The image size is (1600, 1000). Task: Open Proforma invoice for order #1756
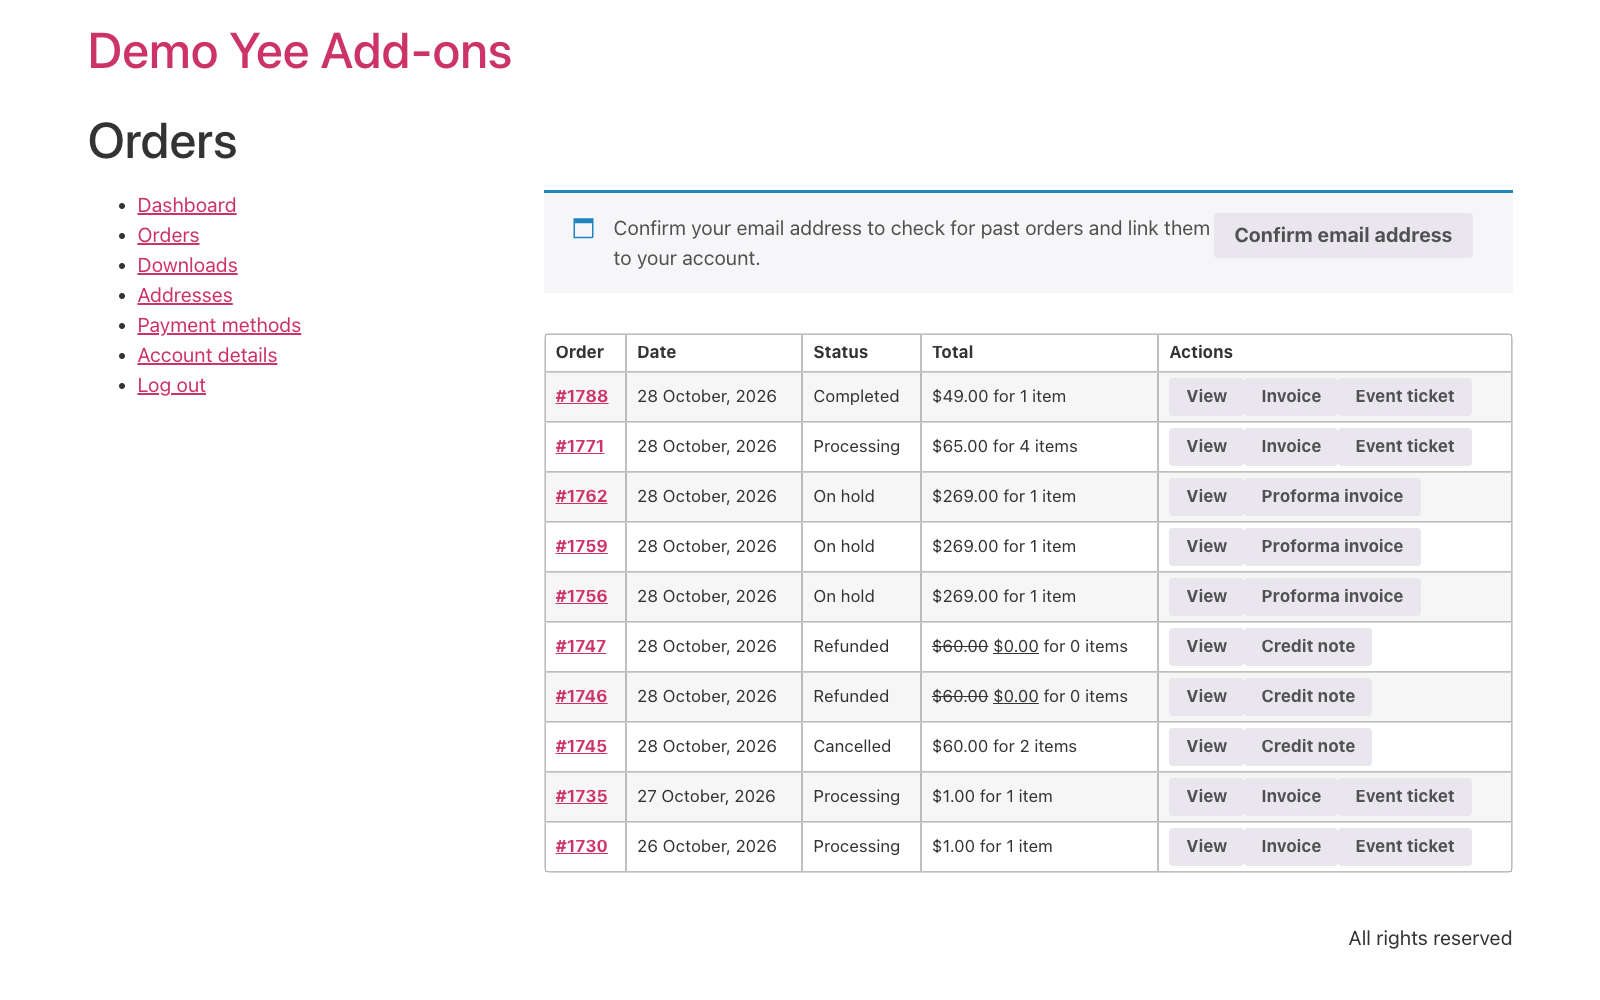pyautogui.click(x=1332, y=596)
